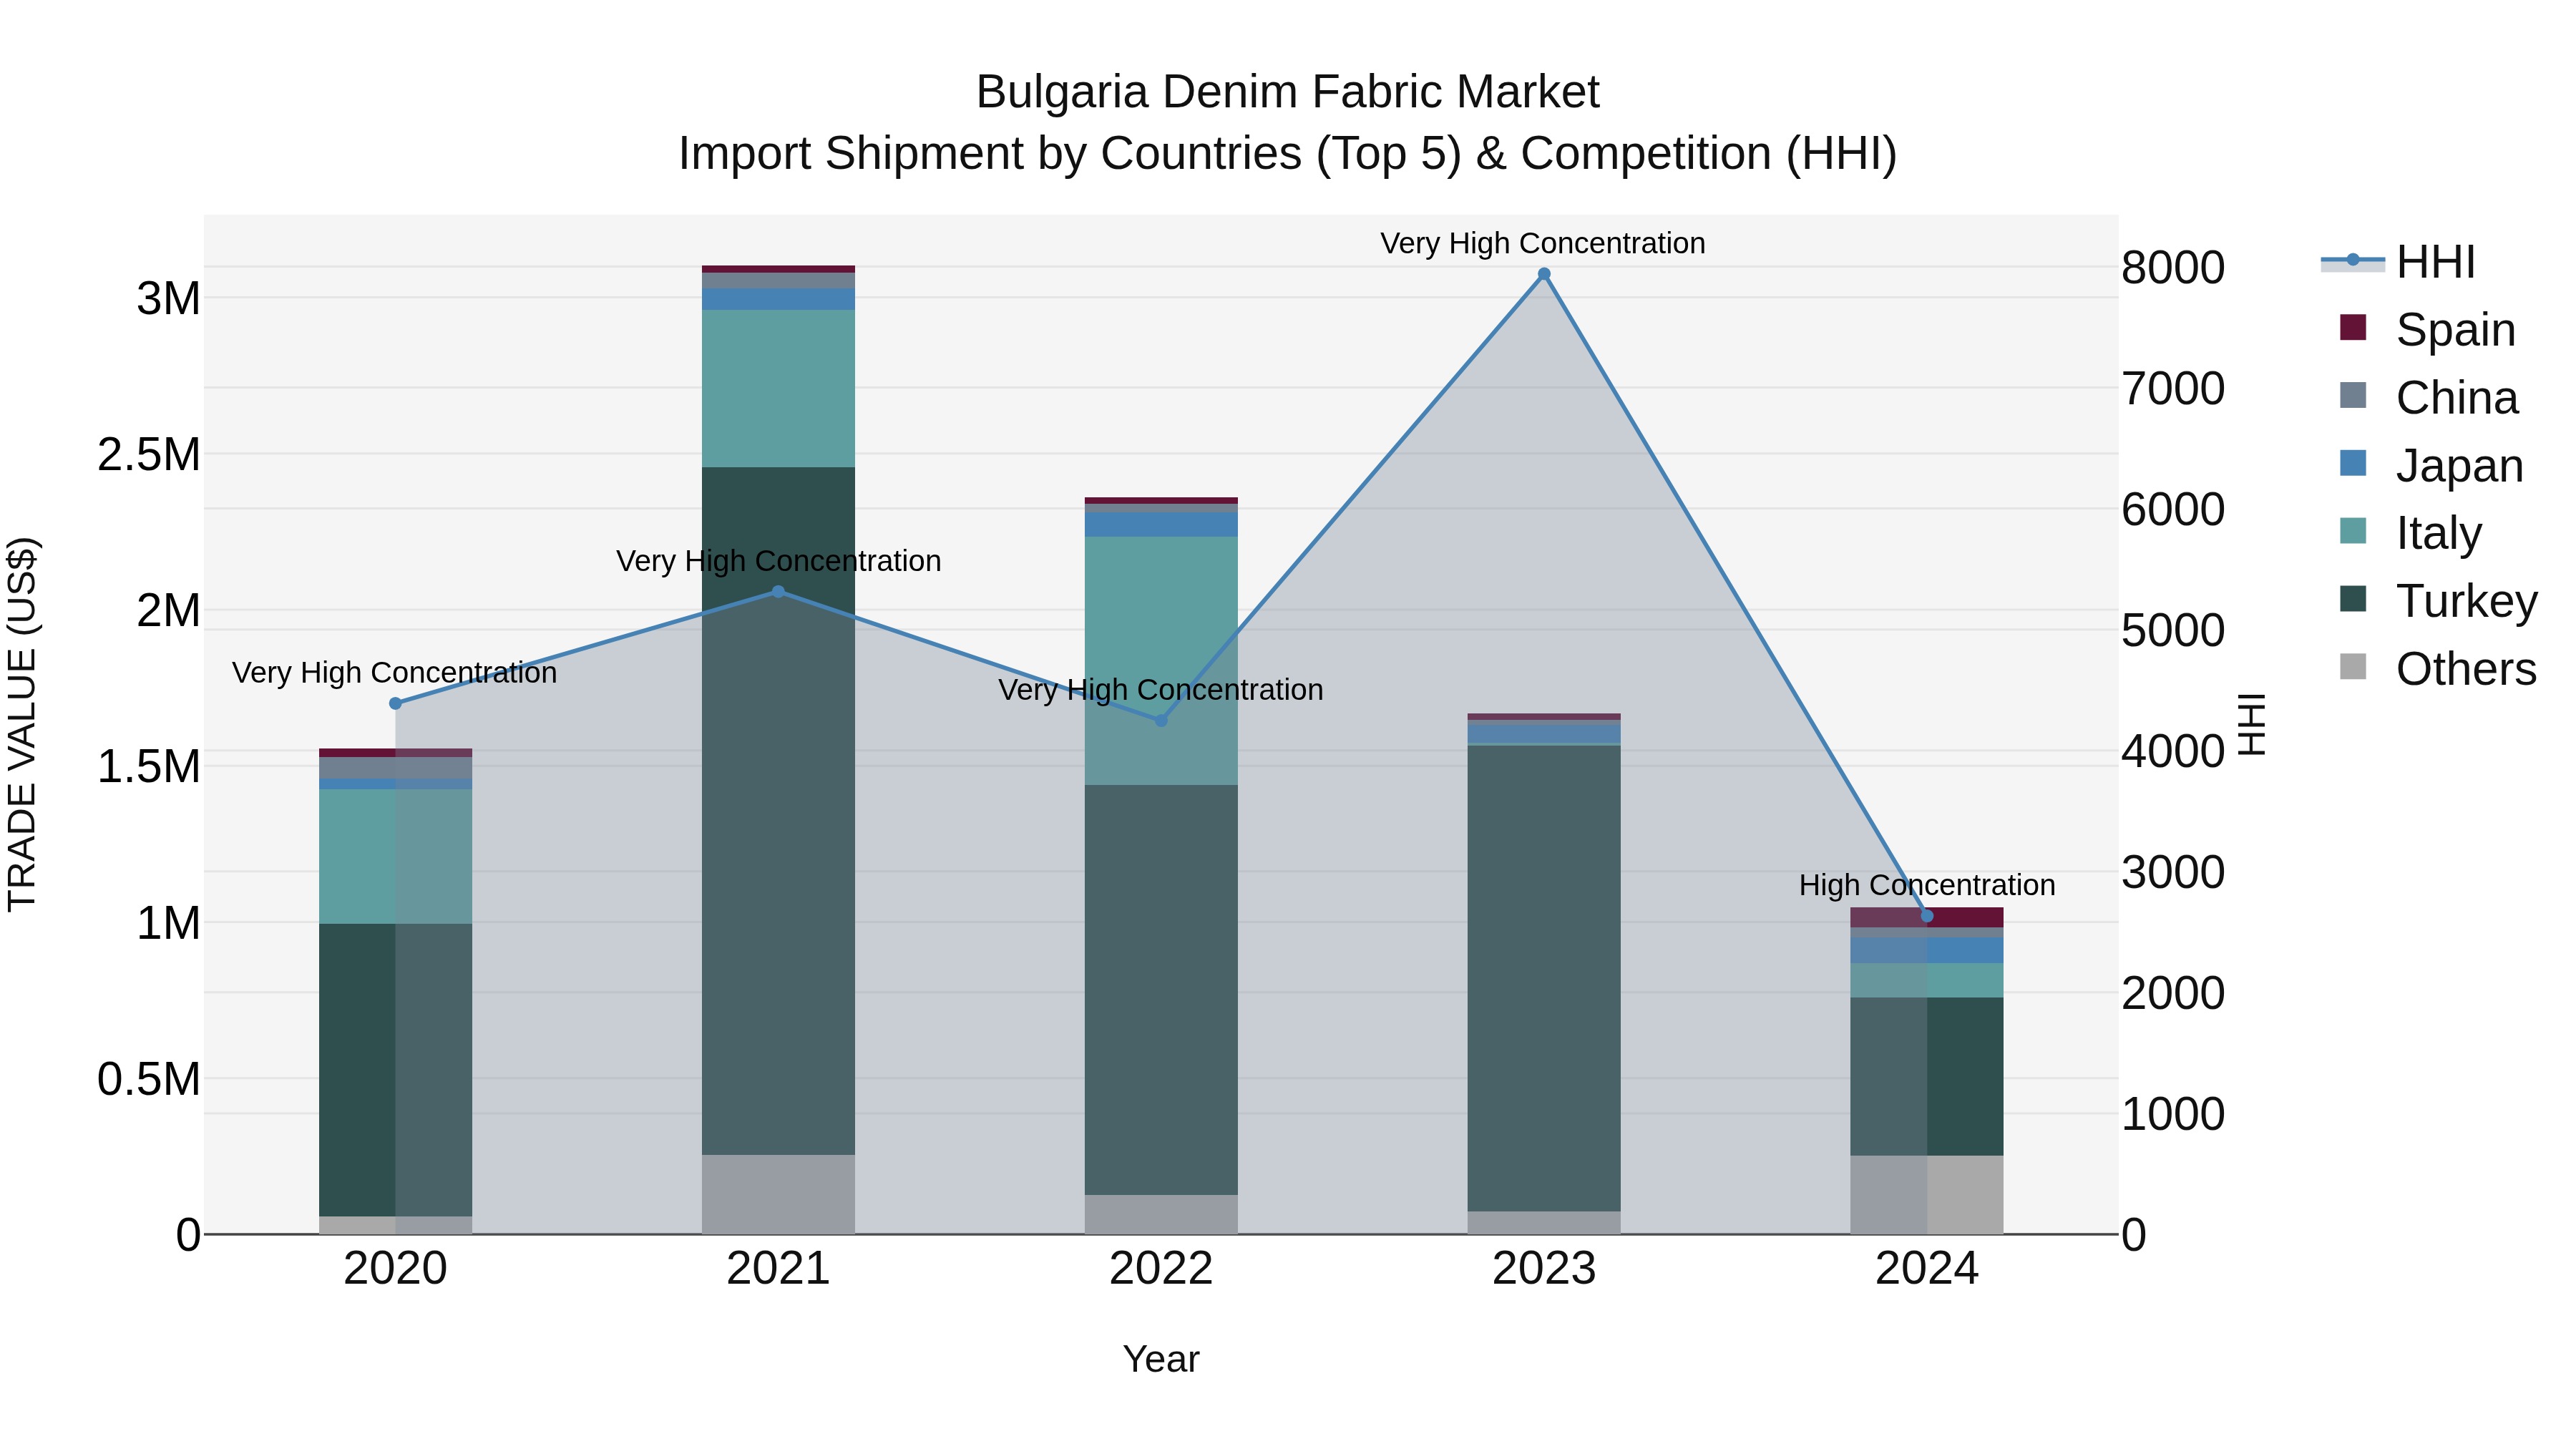
Task: Click the Italy segment of the 2021 bar
Action: pyautogui.click(x=778, y=388)
